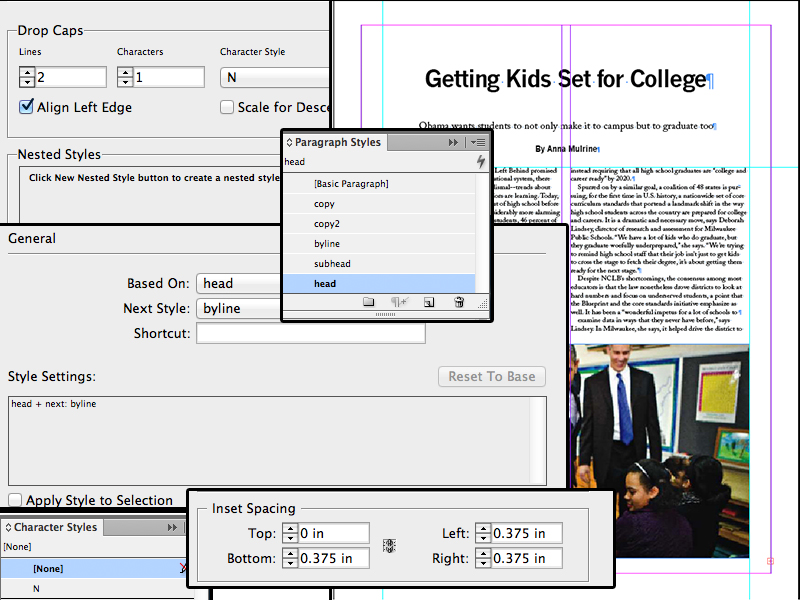The height and width of the screenshot is (600, 800).
Task: Open the Based On dropdown
Action: click(238, 284)
